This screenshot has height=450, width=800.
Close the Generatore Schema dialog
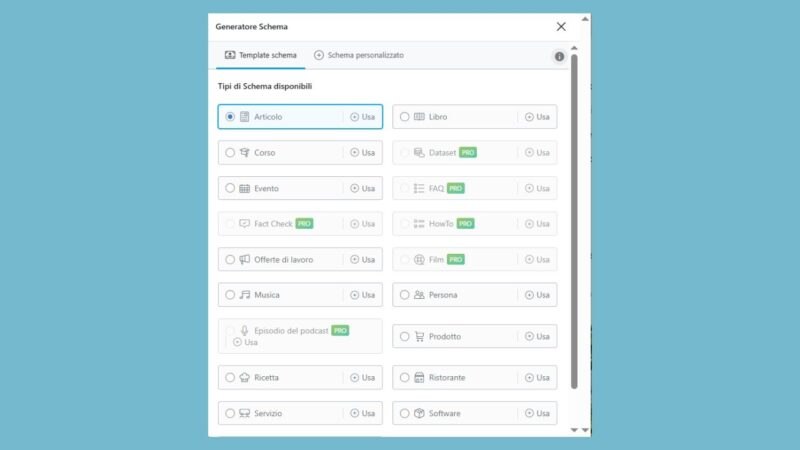point(561,27)
